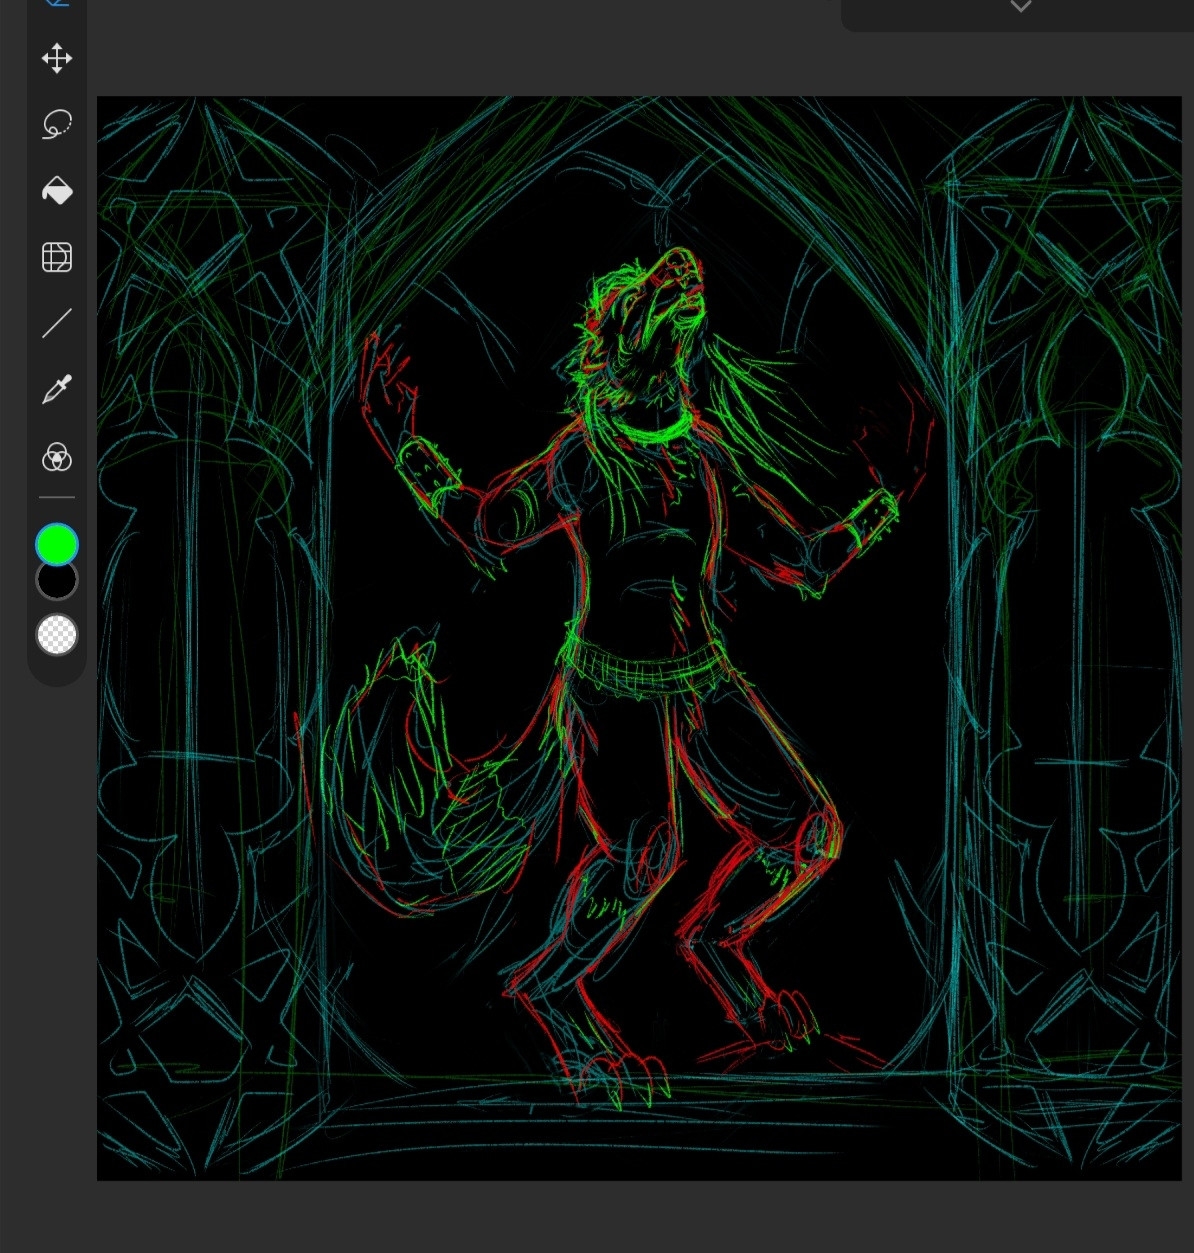Open the mesh warp grid tool
The image size is (1194, 1253).
[x=57, y=257]
